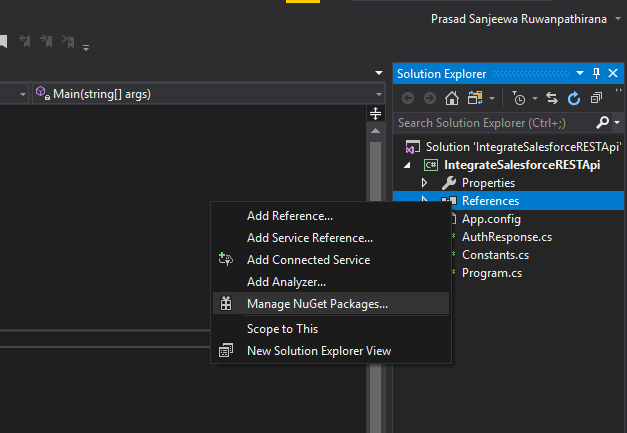Click the editor split window handle icon
The width and height of the screenshot is (627, 433).
click(376, 113)
